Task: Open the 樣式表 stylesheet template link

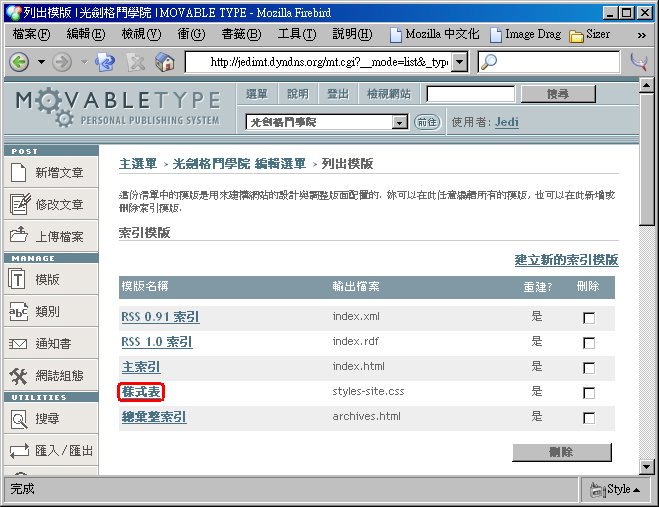Action: 141,392
